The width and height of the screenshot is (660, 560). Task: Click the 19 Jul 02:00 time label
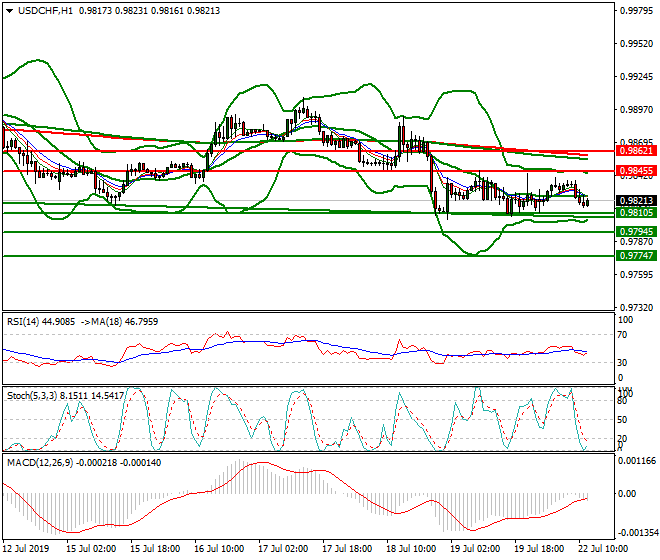pyautogui.click(x=475, y=549)
